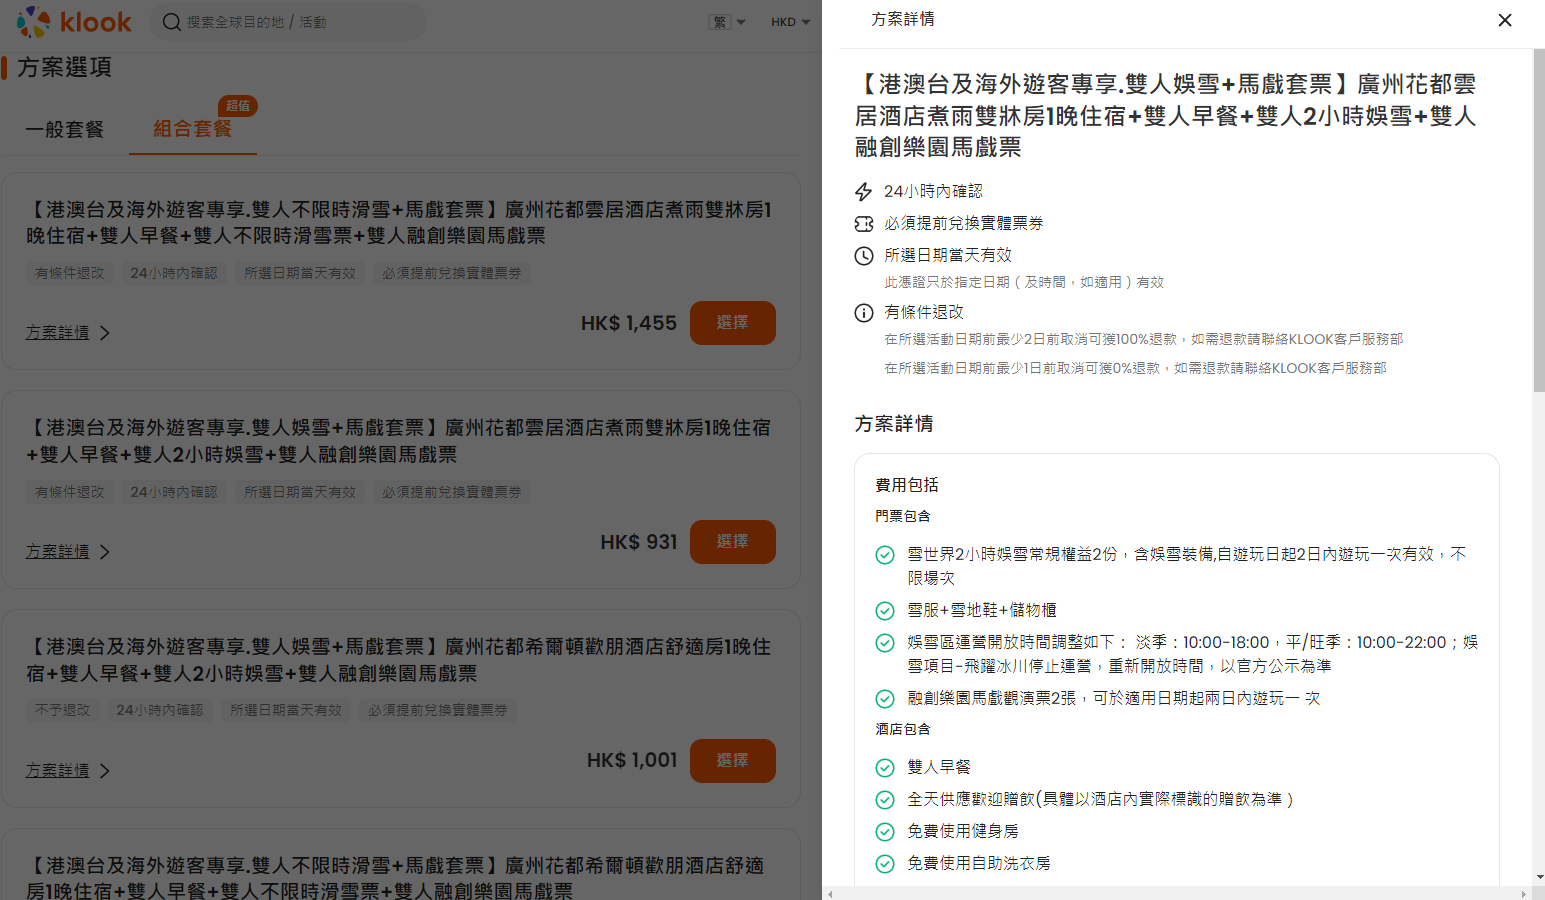Click the 方案選項 section heading
The width and height of the screenshot is (1545, 900).
(64, 67)
